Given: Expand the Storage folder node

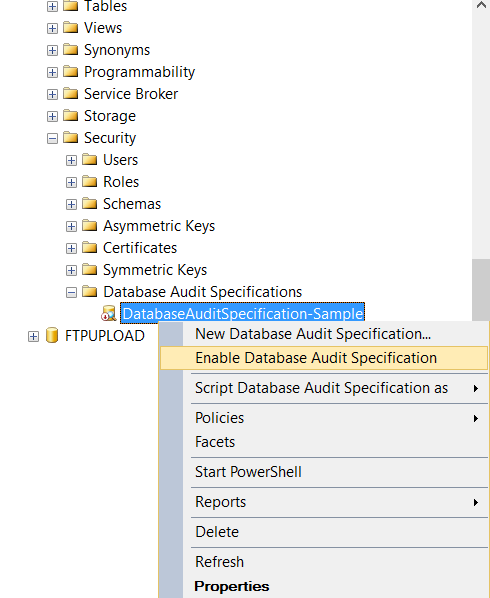Looking at the screenshot, I should point(52,116).
